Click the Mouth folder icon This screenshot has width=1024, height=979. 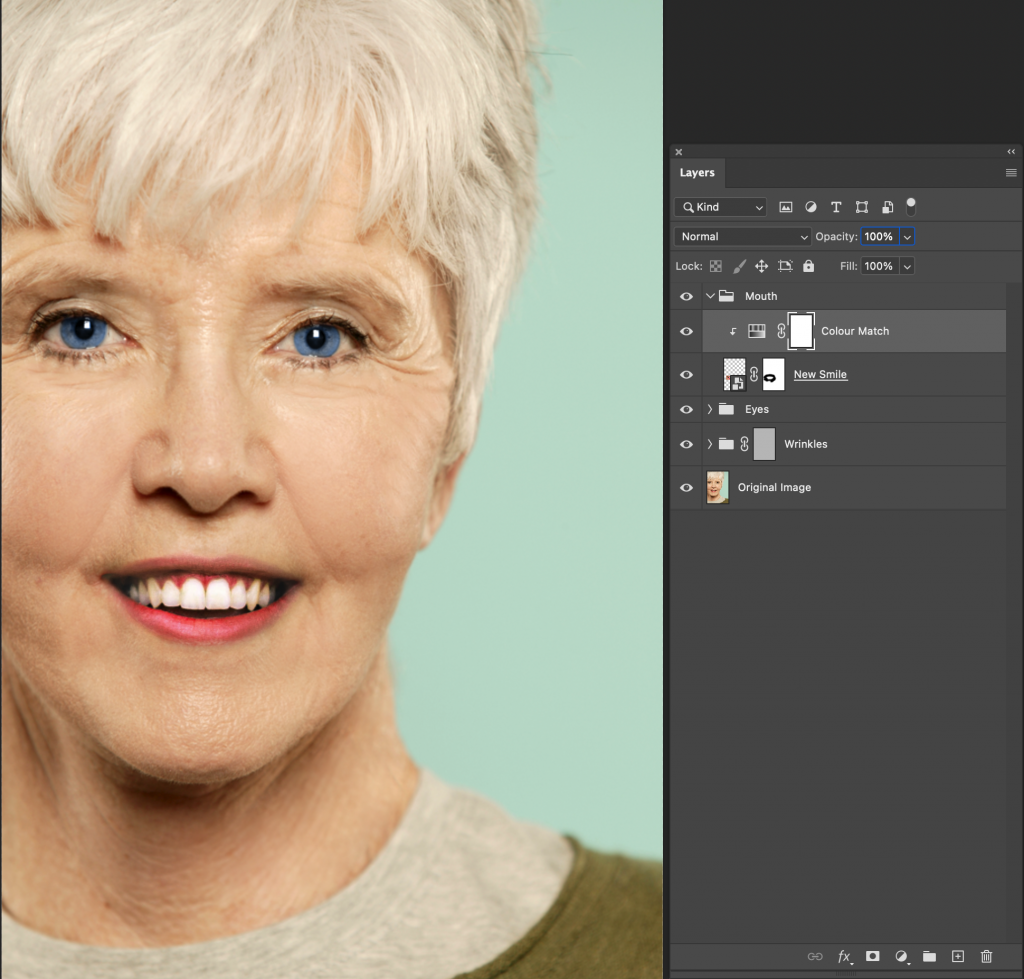point(727,296)
